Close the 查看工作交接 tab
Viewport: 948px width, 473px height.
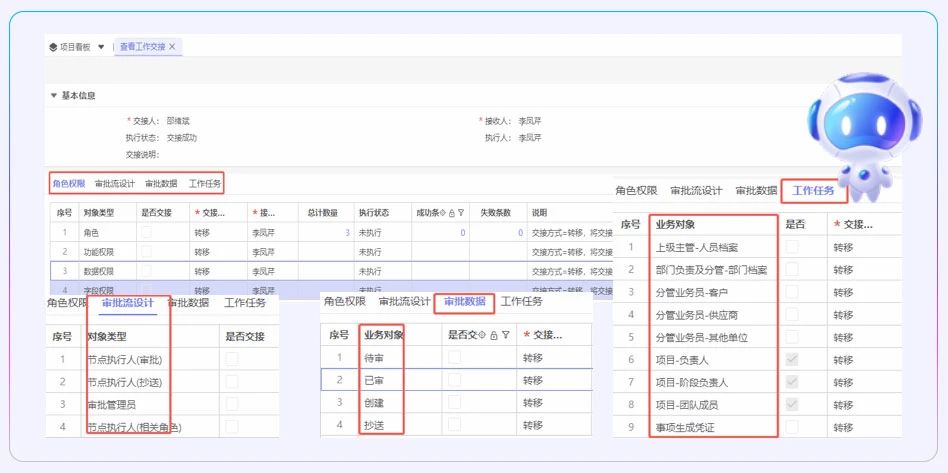click(x=173, y=47)
